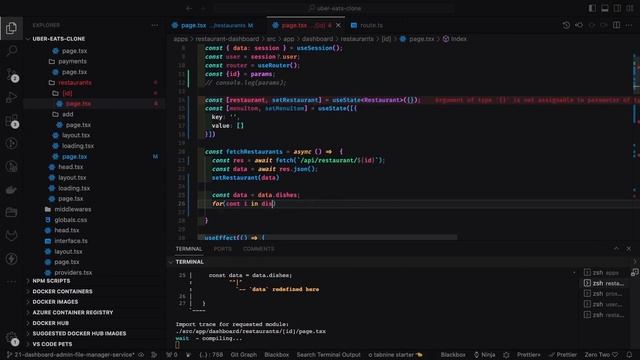Click split terminal icon beside terminal list
The height and width of the screenshot is (360, 640).
(x=634, y=273)
